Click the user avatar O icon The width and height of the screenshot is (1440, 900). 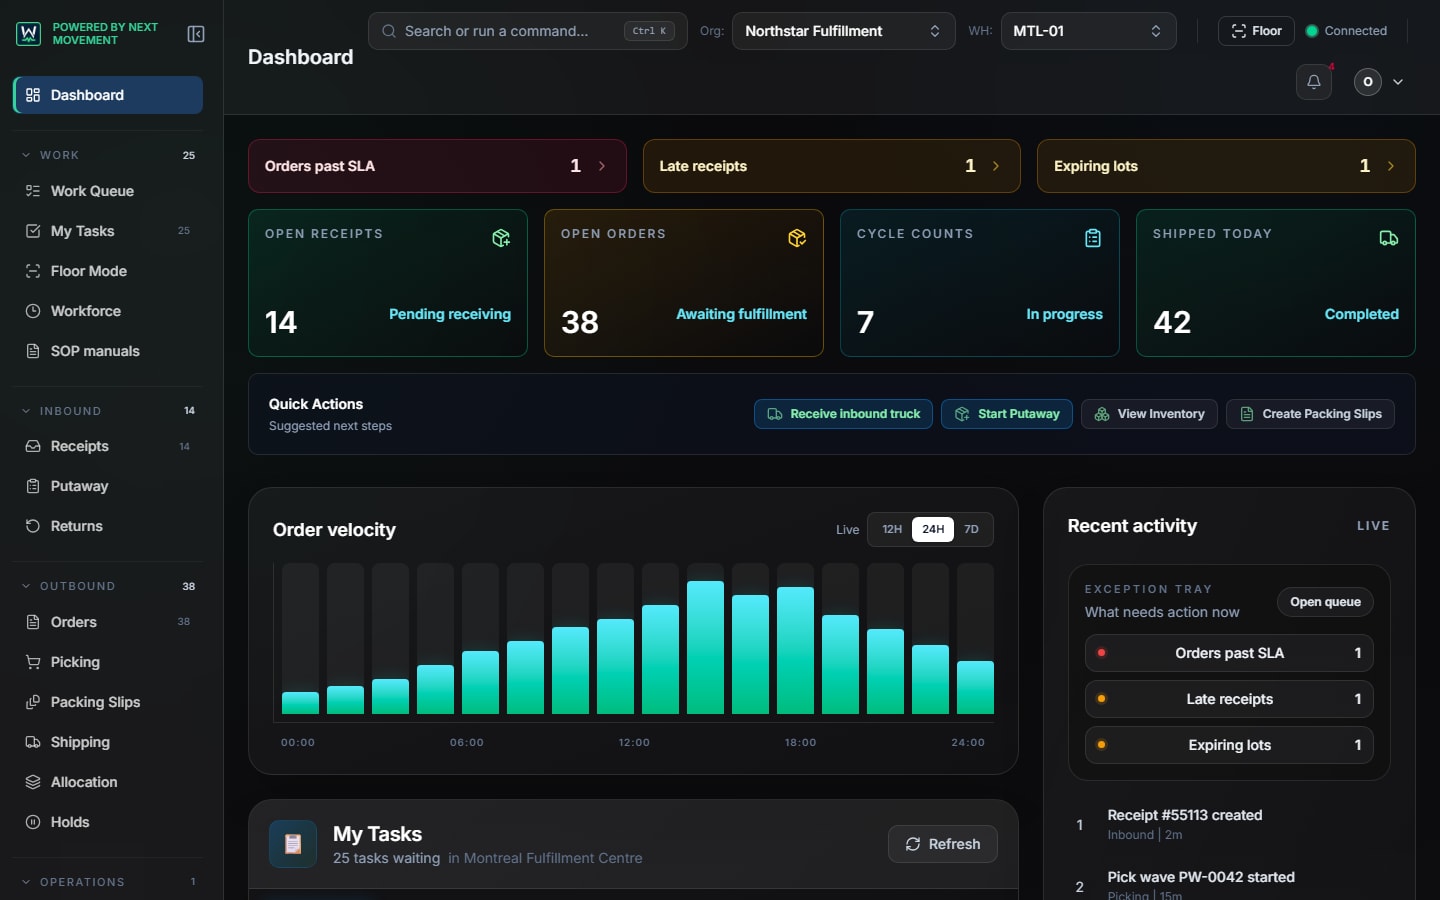1368,82
